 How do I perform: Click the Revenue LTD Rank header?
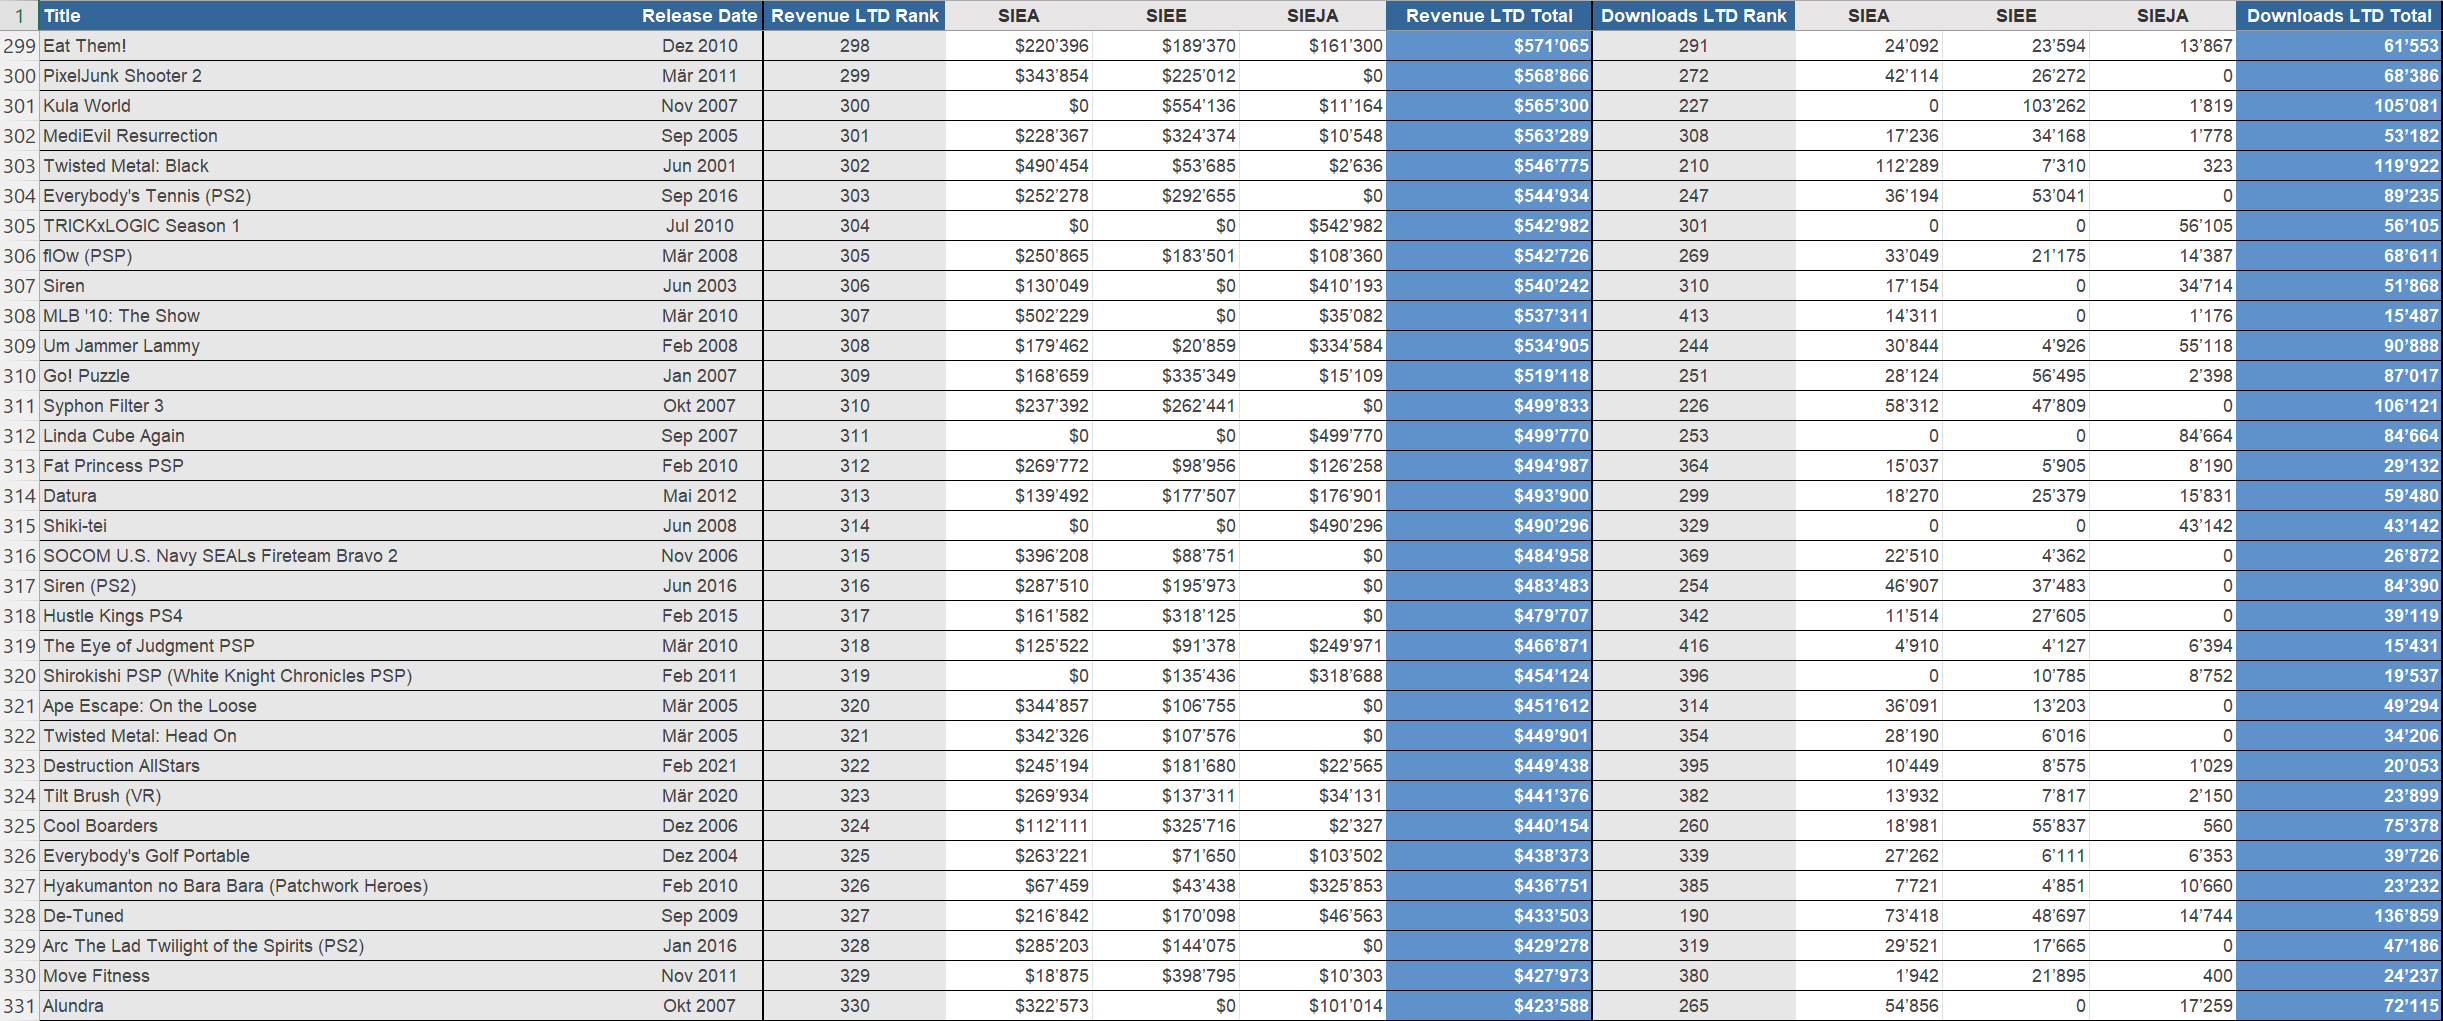[x=854, y=16]
